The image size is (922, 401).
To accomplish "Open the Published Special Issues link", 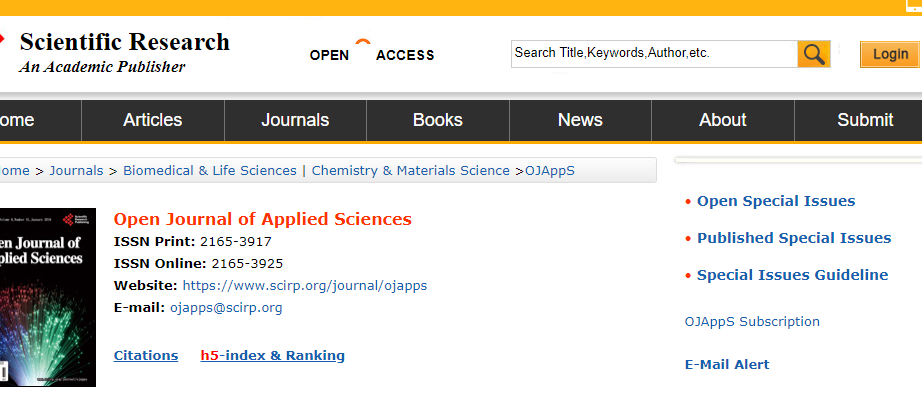I will (x=794, y=238).
